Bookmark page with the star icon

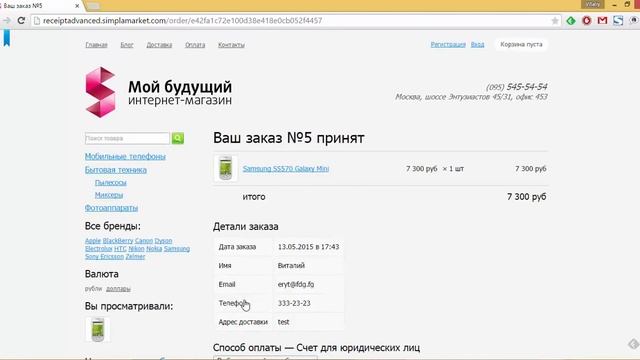coord(555,20)
